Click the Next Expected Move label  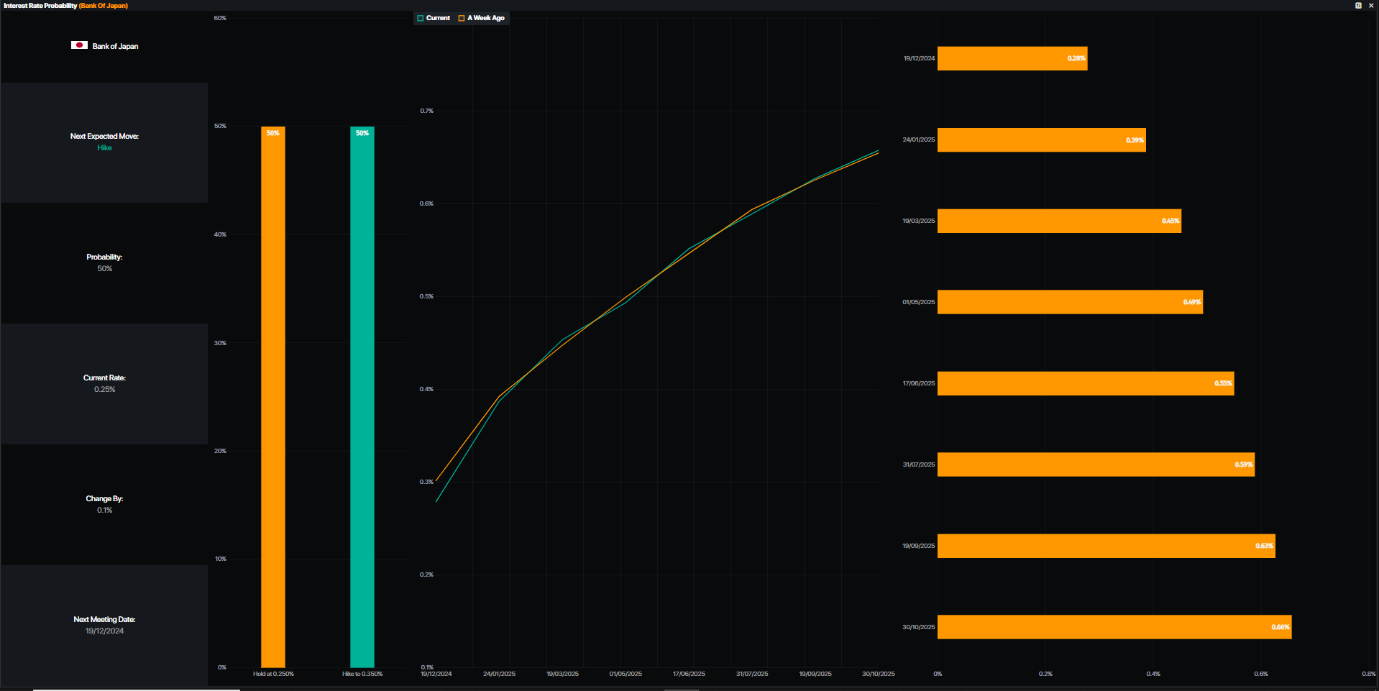pyautogui.click(x=105, y=136)
